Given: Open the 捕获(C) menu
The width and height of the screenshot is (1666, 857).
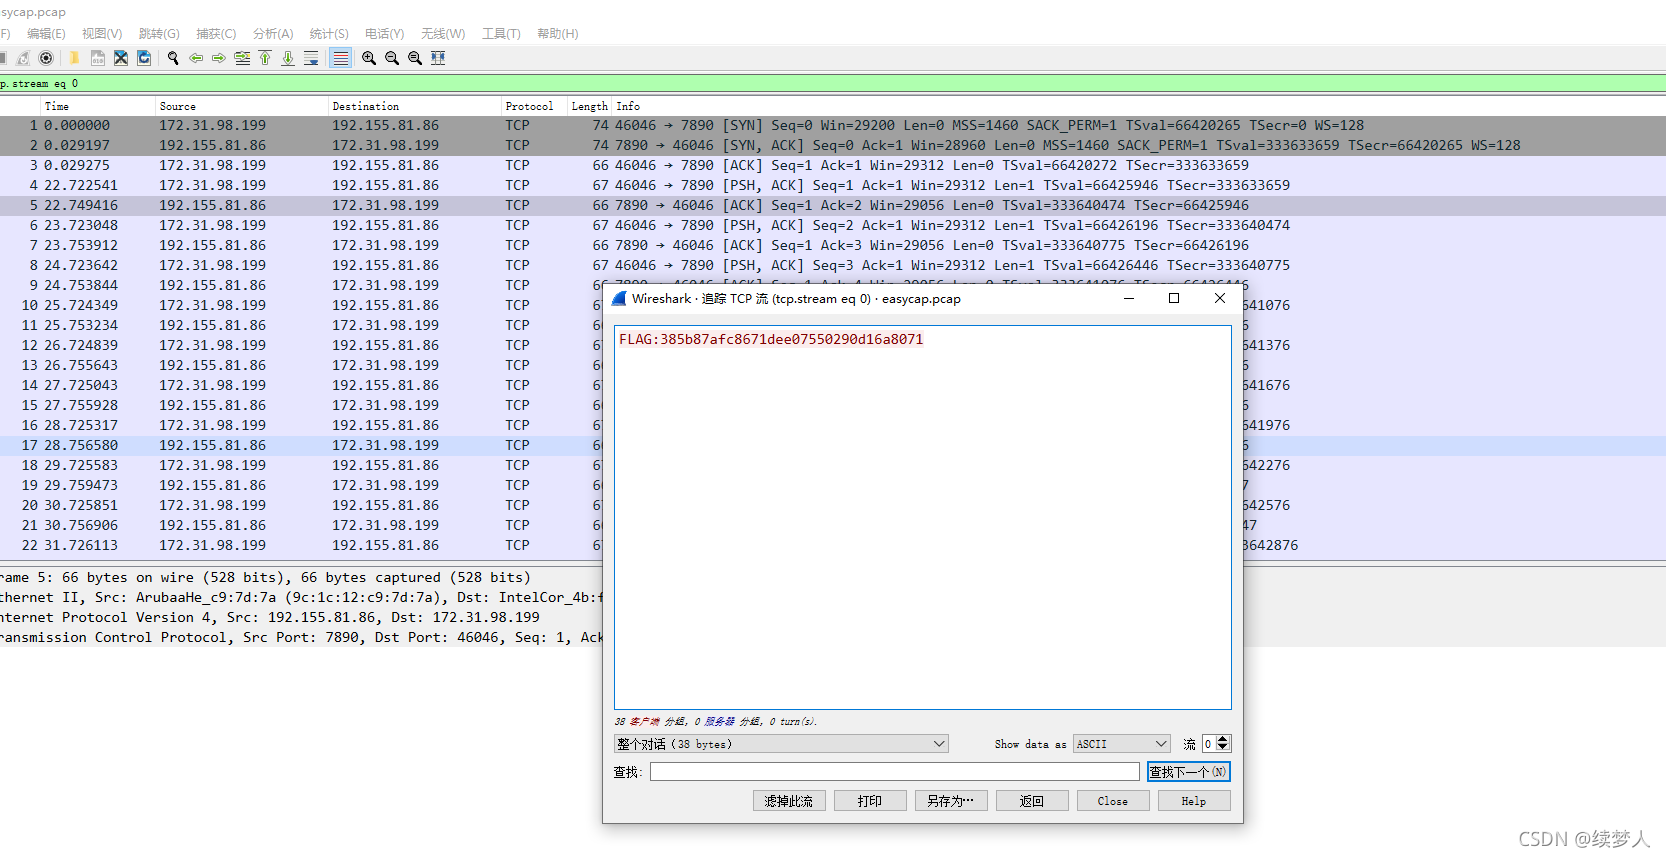Looking at the screenshot, I should (216, 34).
